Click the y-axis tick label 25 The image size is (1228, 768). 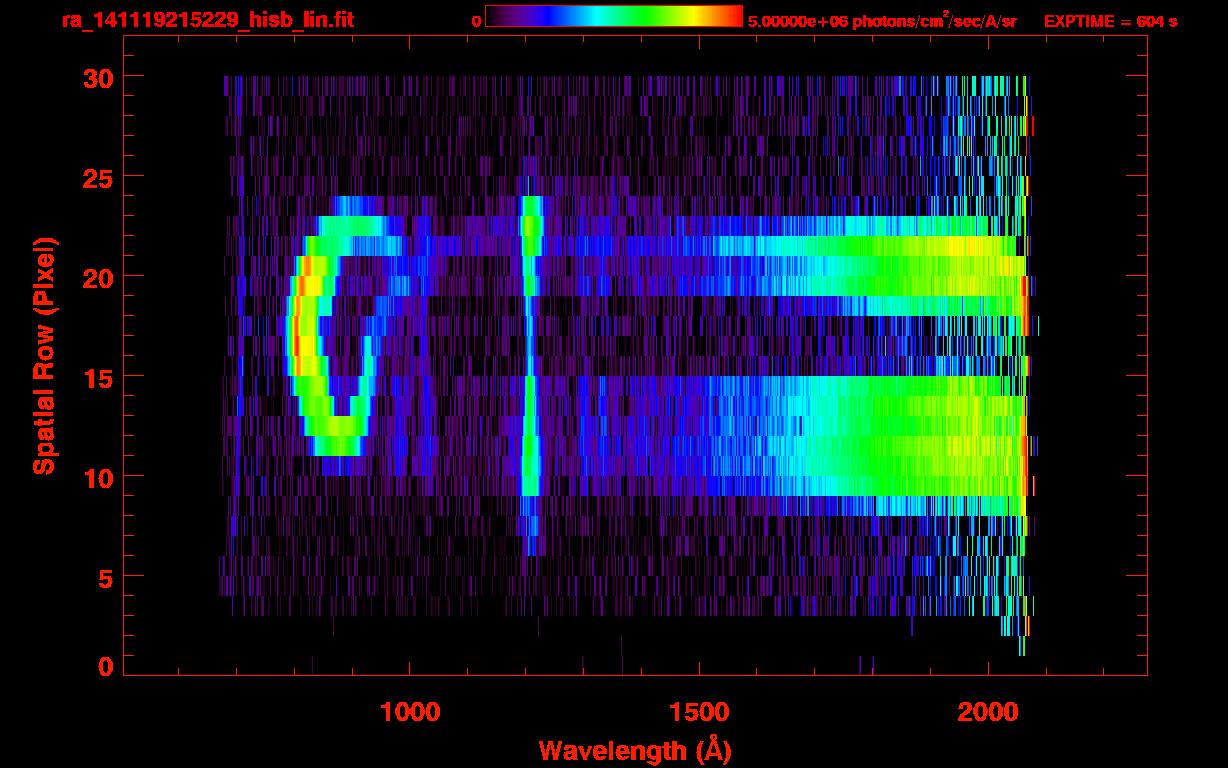pyautogui.click(x=97, y=177)
